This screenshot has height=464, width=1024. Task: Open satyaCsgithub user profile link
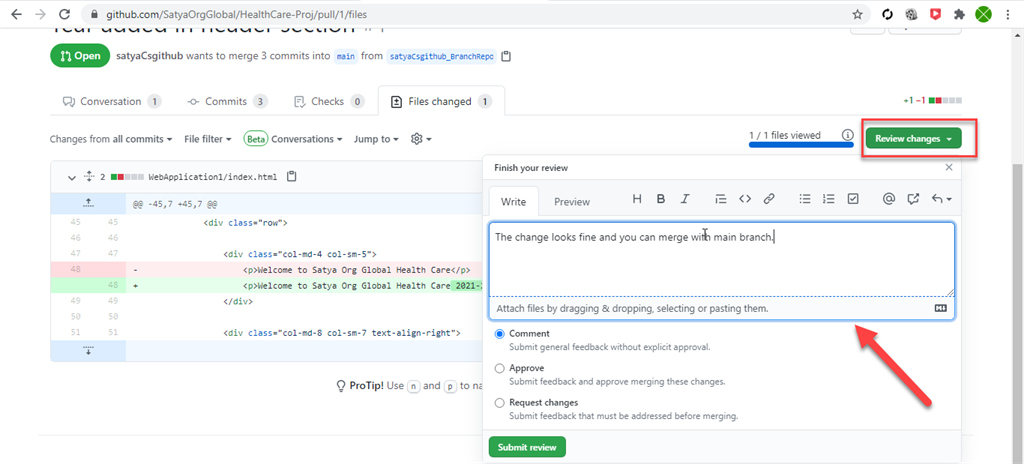click(x=150, y=56)
